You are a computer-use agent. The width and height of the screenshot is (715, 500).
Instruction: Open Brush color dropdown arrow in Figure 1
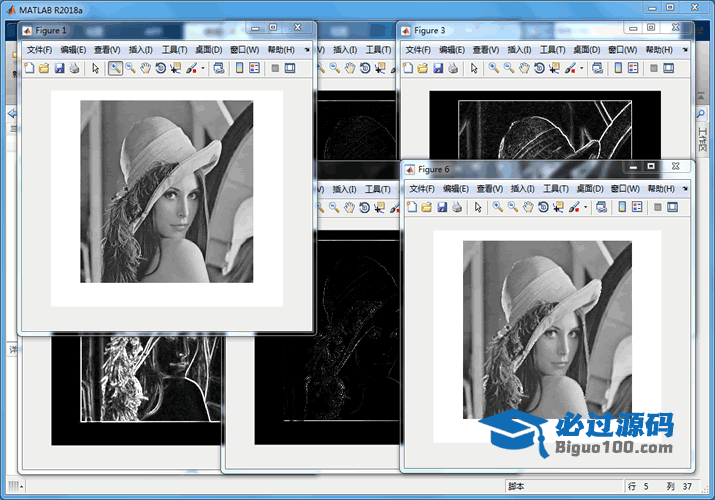click(x=203, y=68)
